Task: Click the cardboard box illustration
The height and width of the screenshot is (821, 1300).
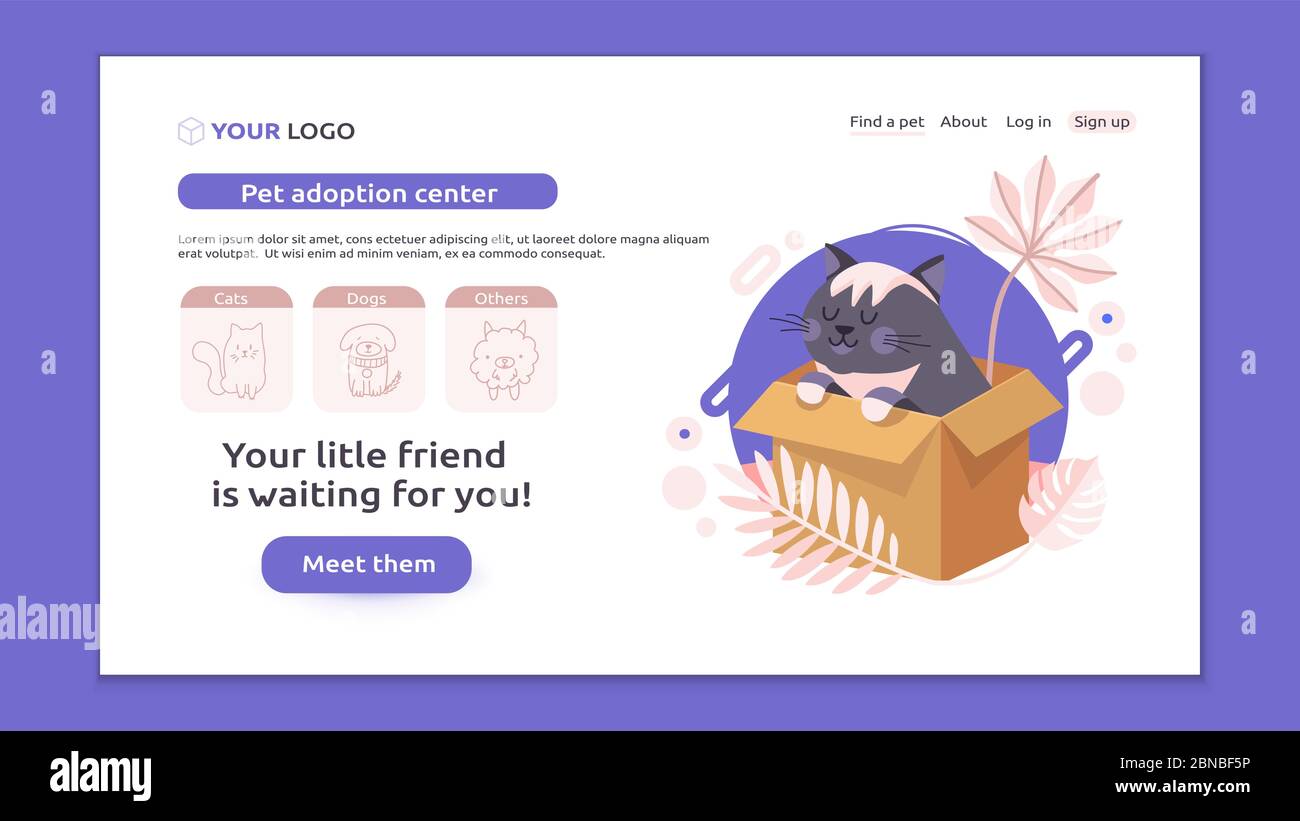Action: pos(897,470)
